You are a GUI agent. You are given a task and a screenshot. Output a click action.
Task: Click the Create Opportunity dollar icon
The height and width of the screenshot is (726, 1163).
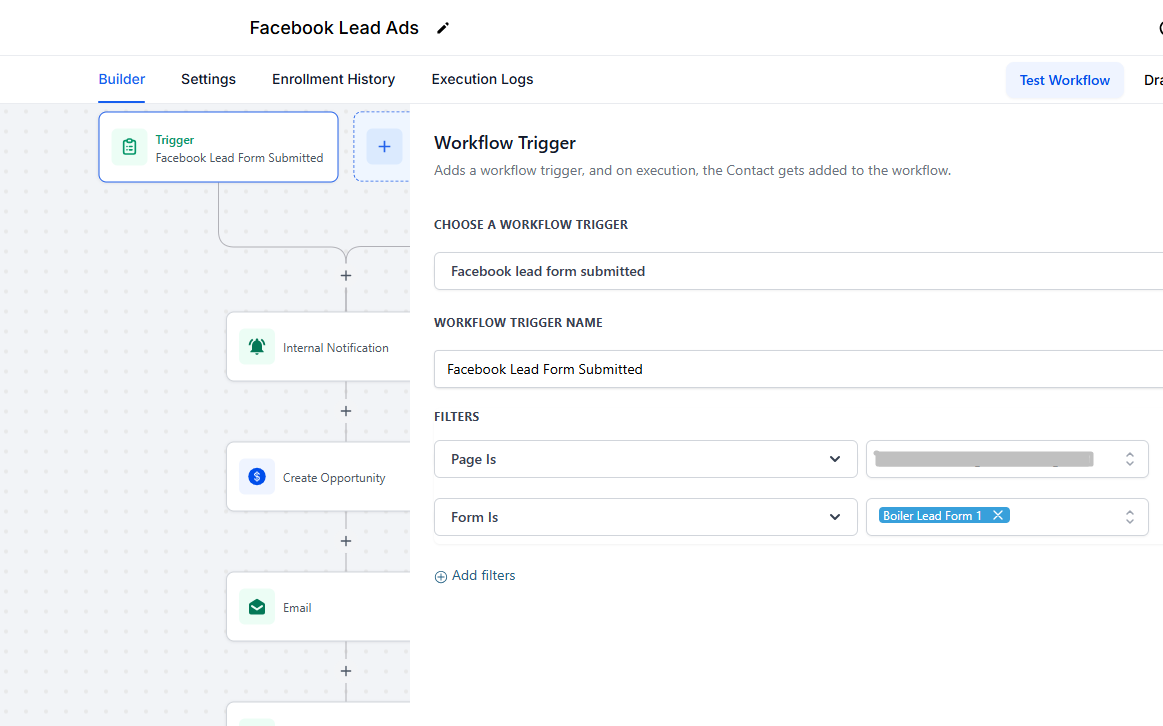257,477
